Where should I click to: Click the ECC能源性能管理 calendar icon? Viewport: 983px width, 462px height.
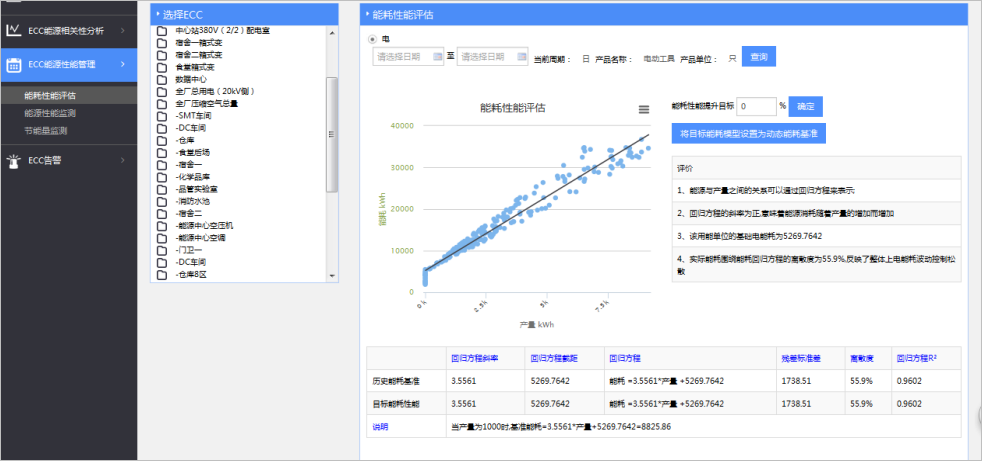click(13, 65)
